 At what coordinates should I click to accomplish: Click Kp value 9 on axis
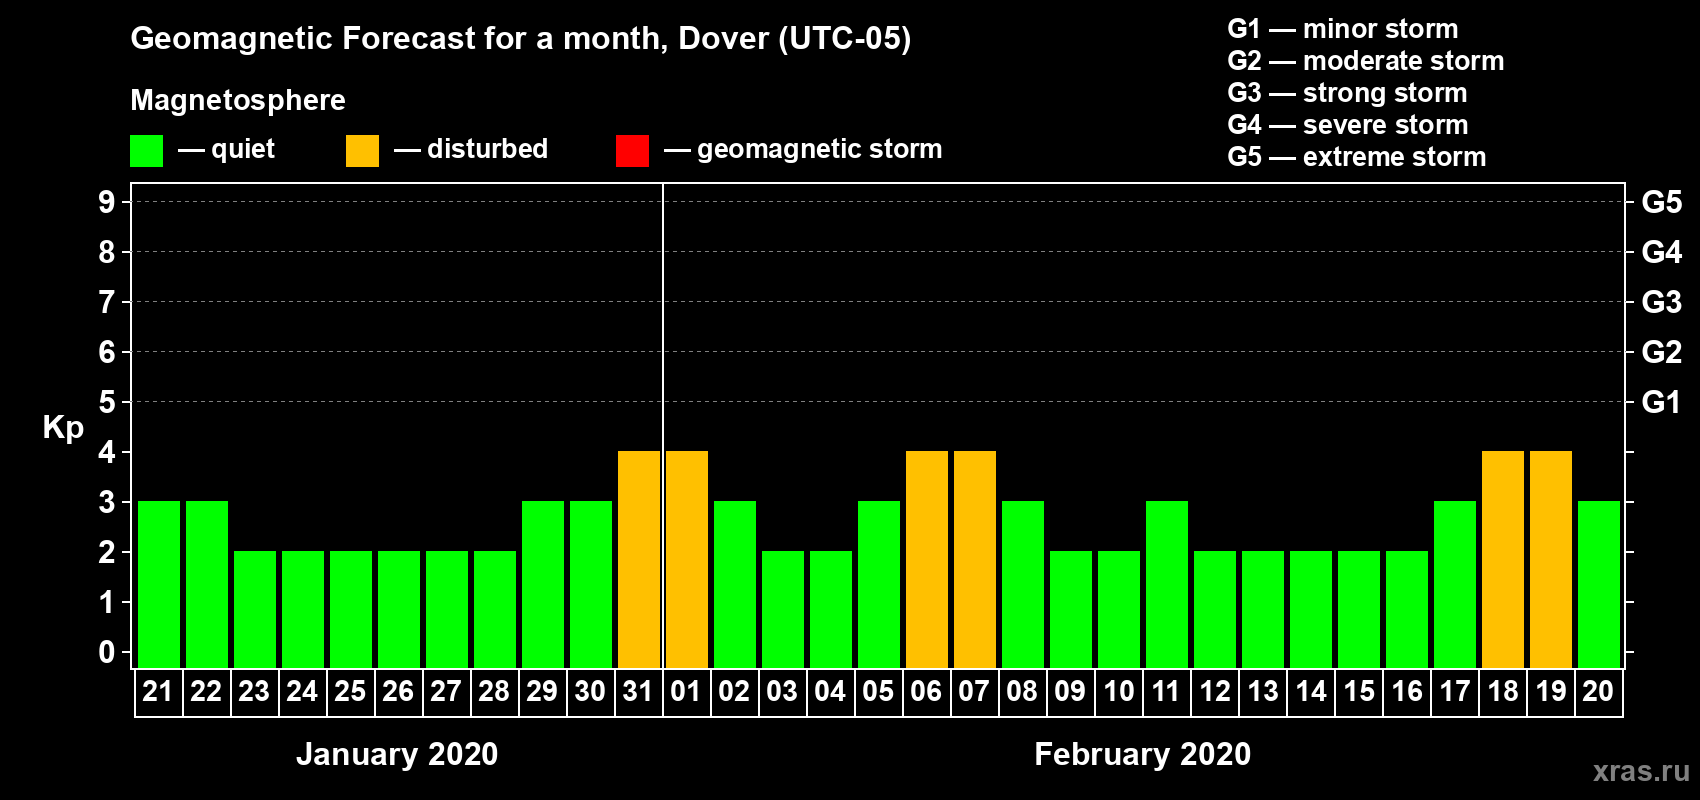point(107,202)
